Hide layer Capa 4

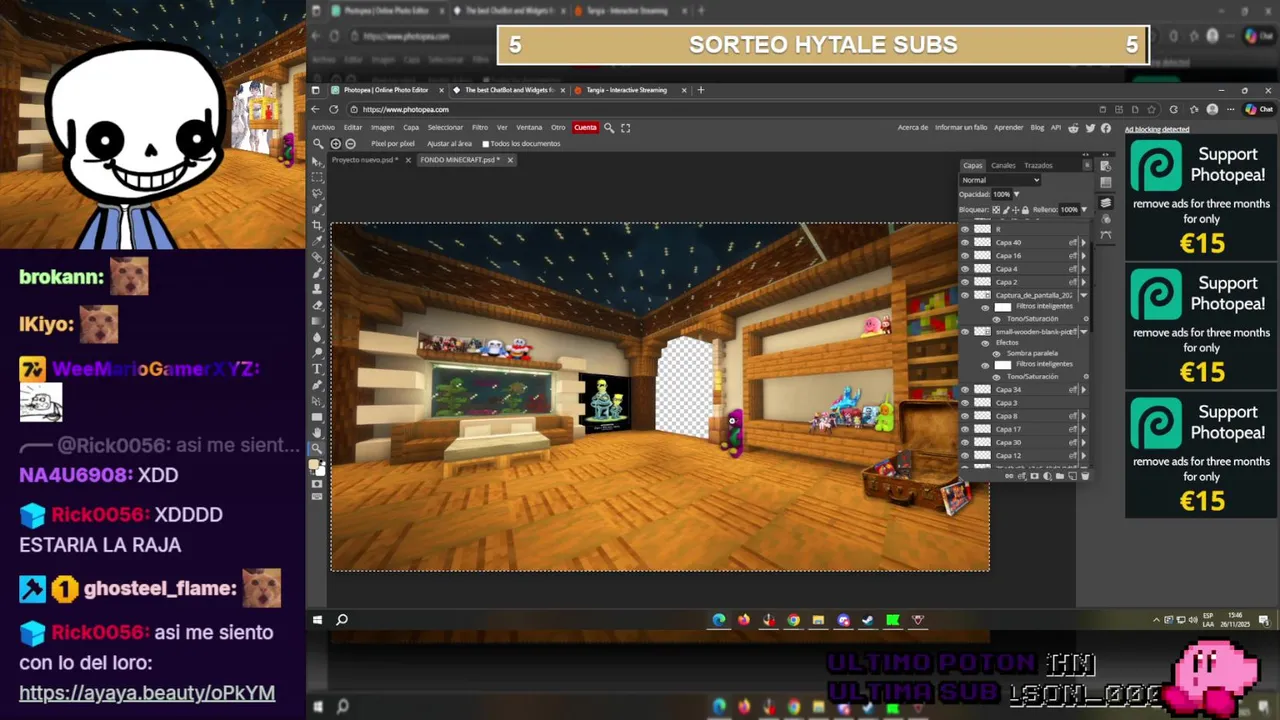(965, 268)
